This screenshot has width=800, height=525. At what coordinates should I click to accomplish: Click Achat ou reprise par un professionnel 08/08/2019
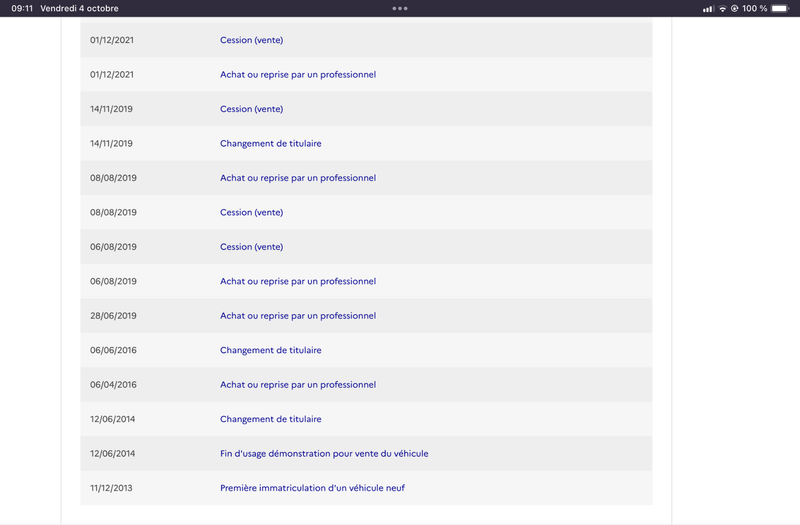[x=298, y=178]
